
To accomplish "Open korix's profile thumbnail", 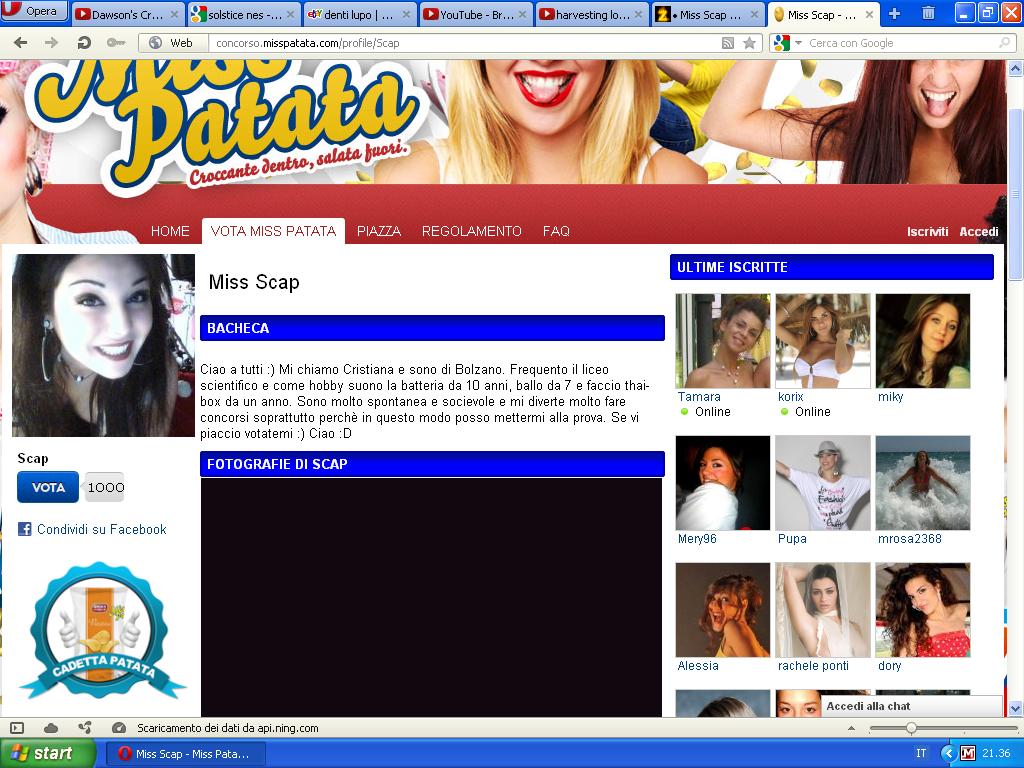I will [x=823, y=341].
